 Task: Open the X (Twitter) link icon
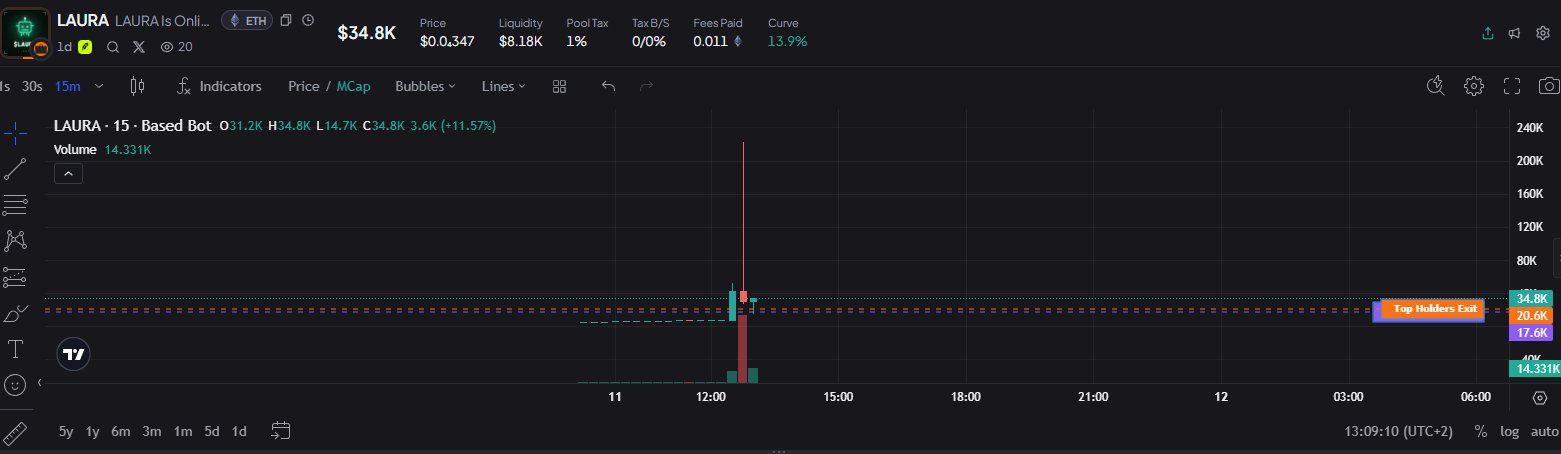tap(139, 46)
